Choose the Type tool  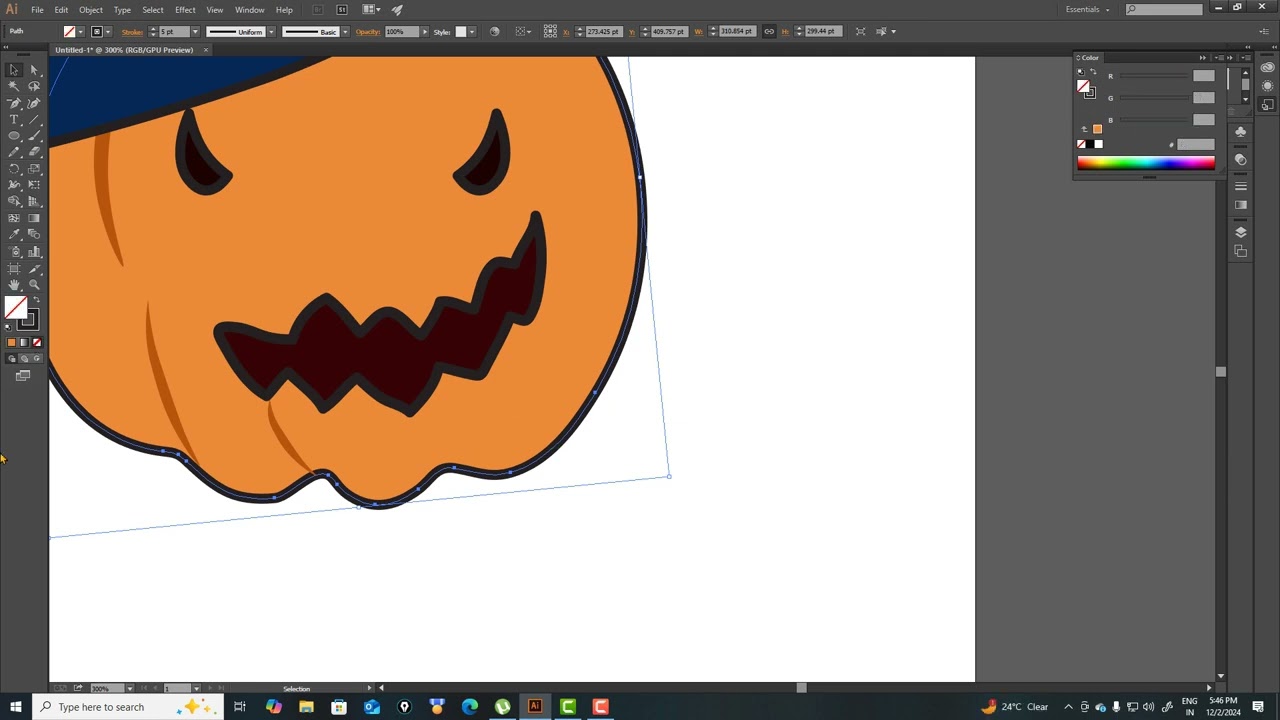(x=14, y=119)
